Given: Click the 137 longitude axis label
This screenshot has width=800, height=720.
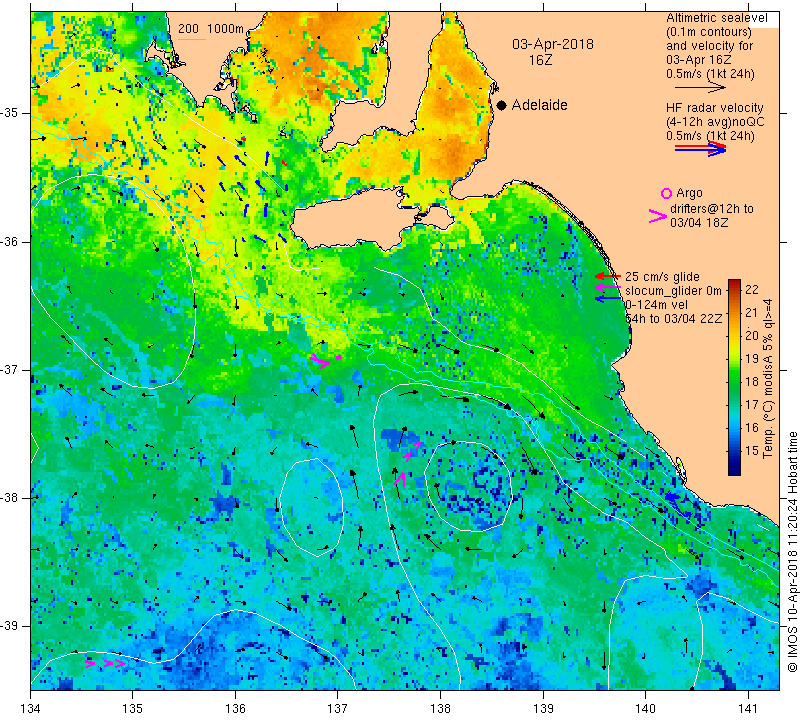Looking at the screenshot, I should point(337,709).
